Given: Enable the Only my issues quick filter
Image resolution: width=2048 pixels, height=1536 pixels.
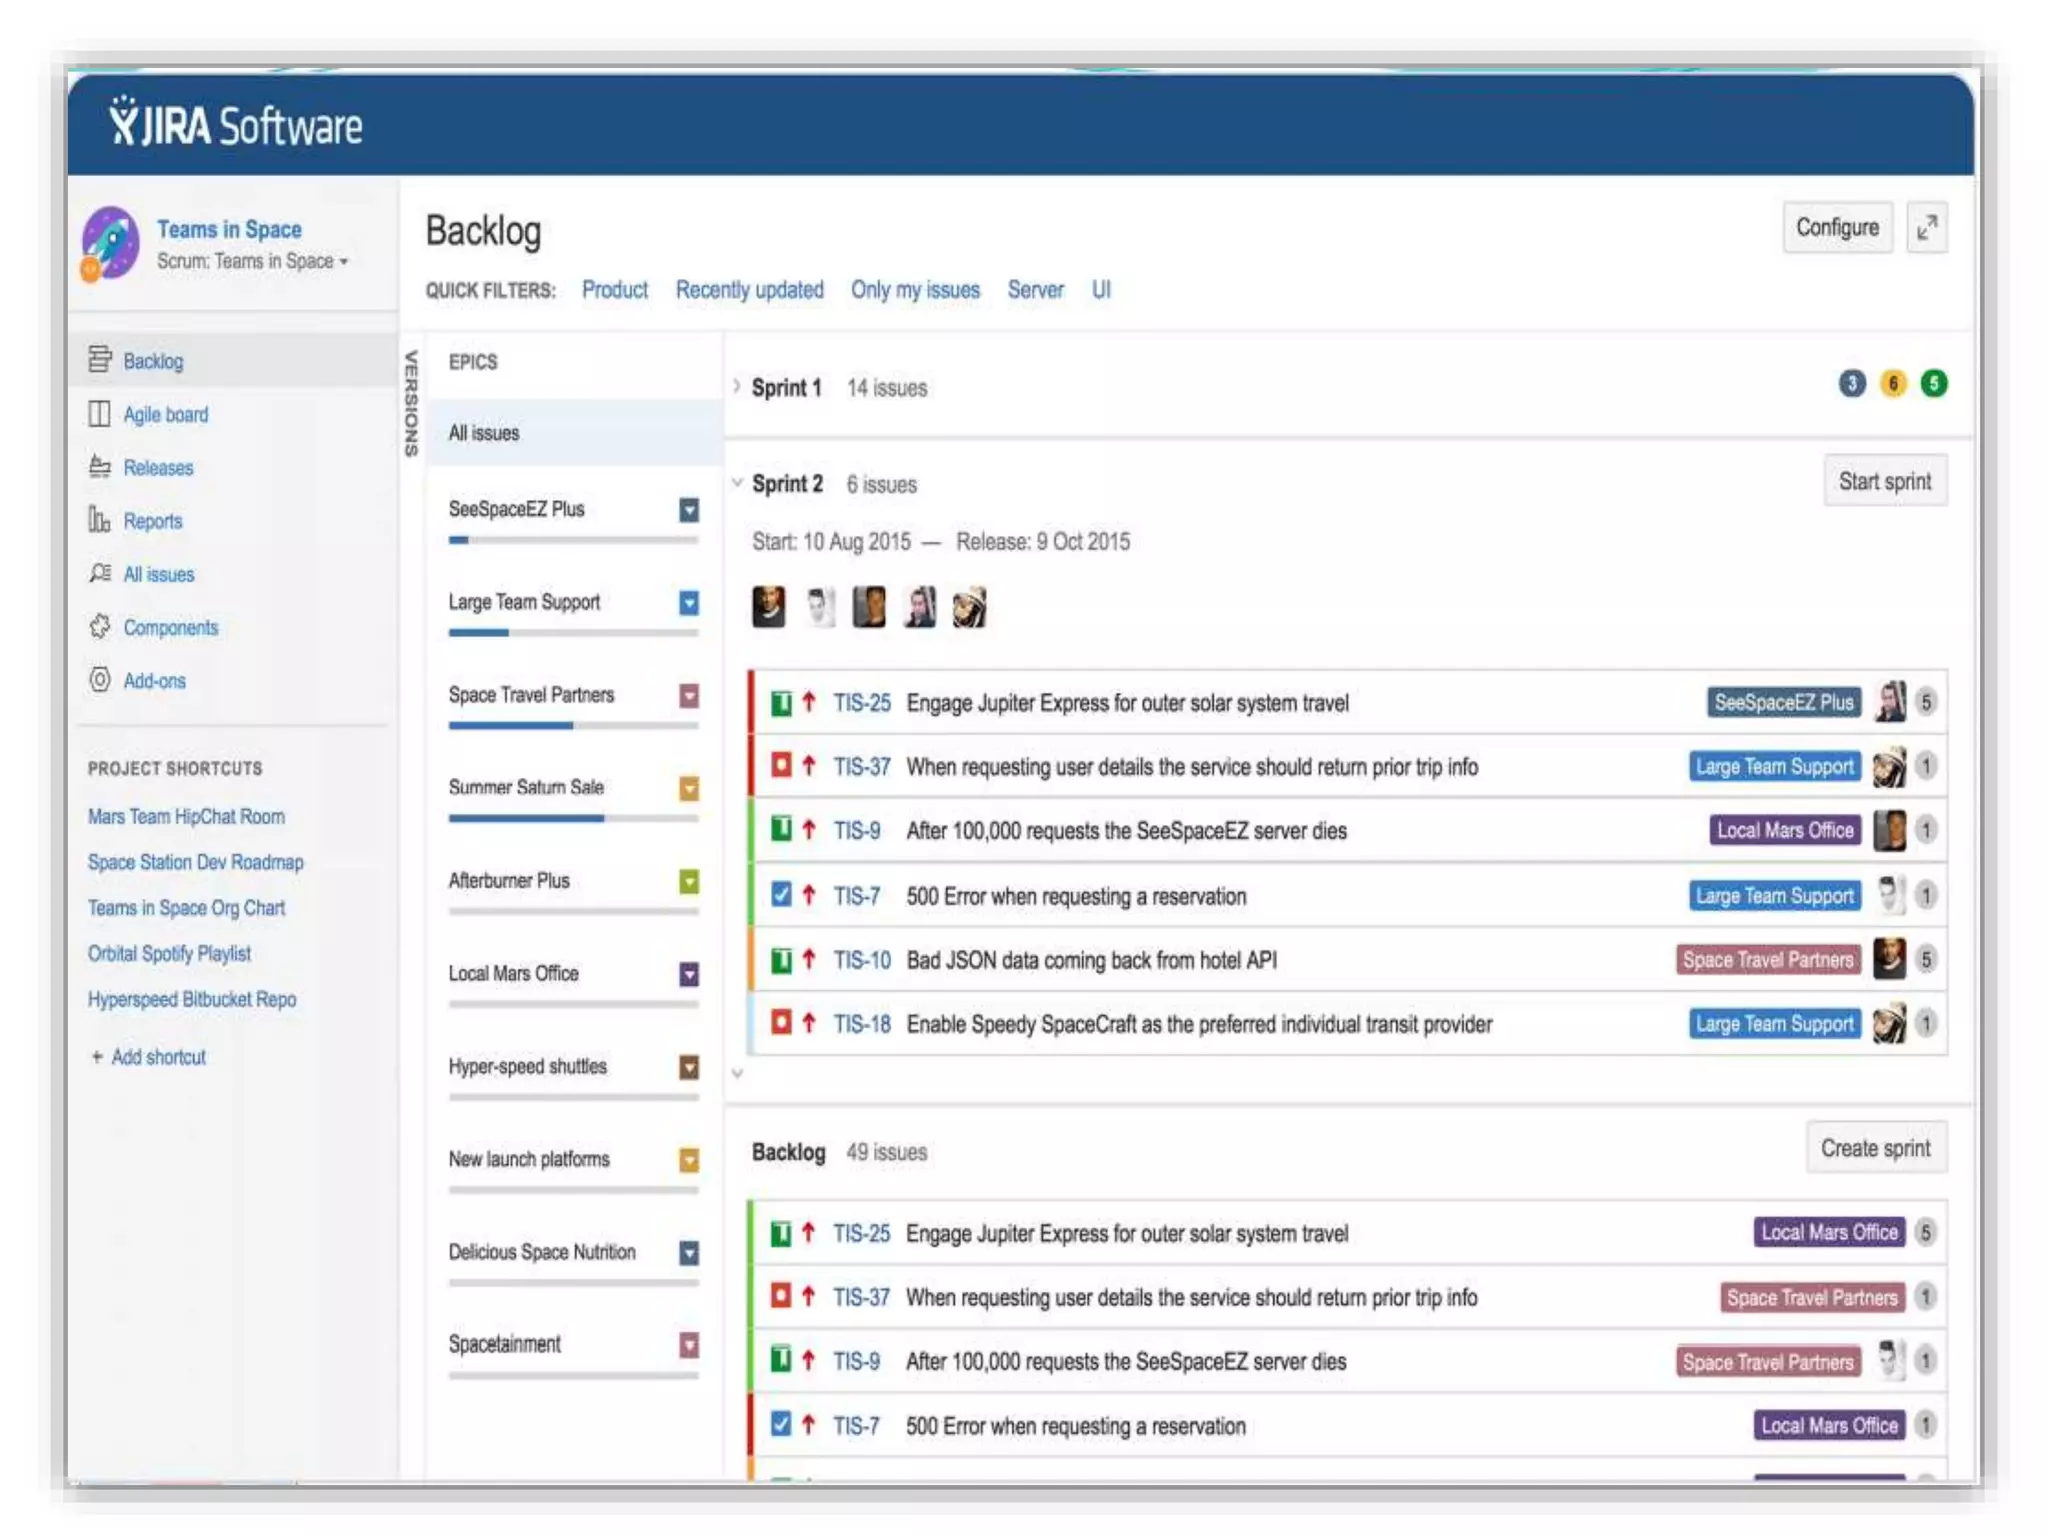Looking at the screenshot, I should pyautogui.click(x=914, y=290).
